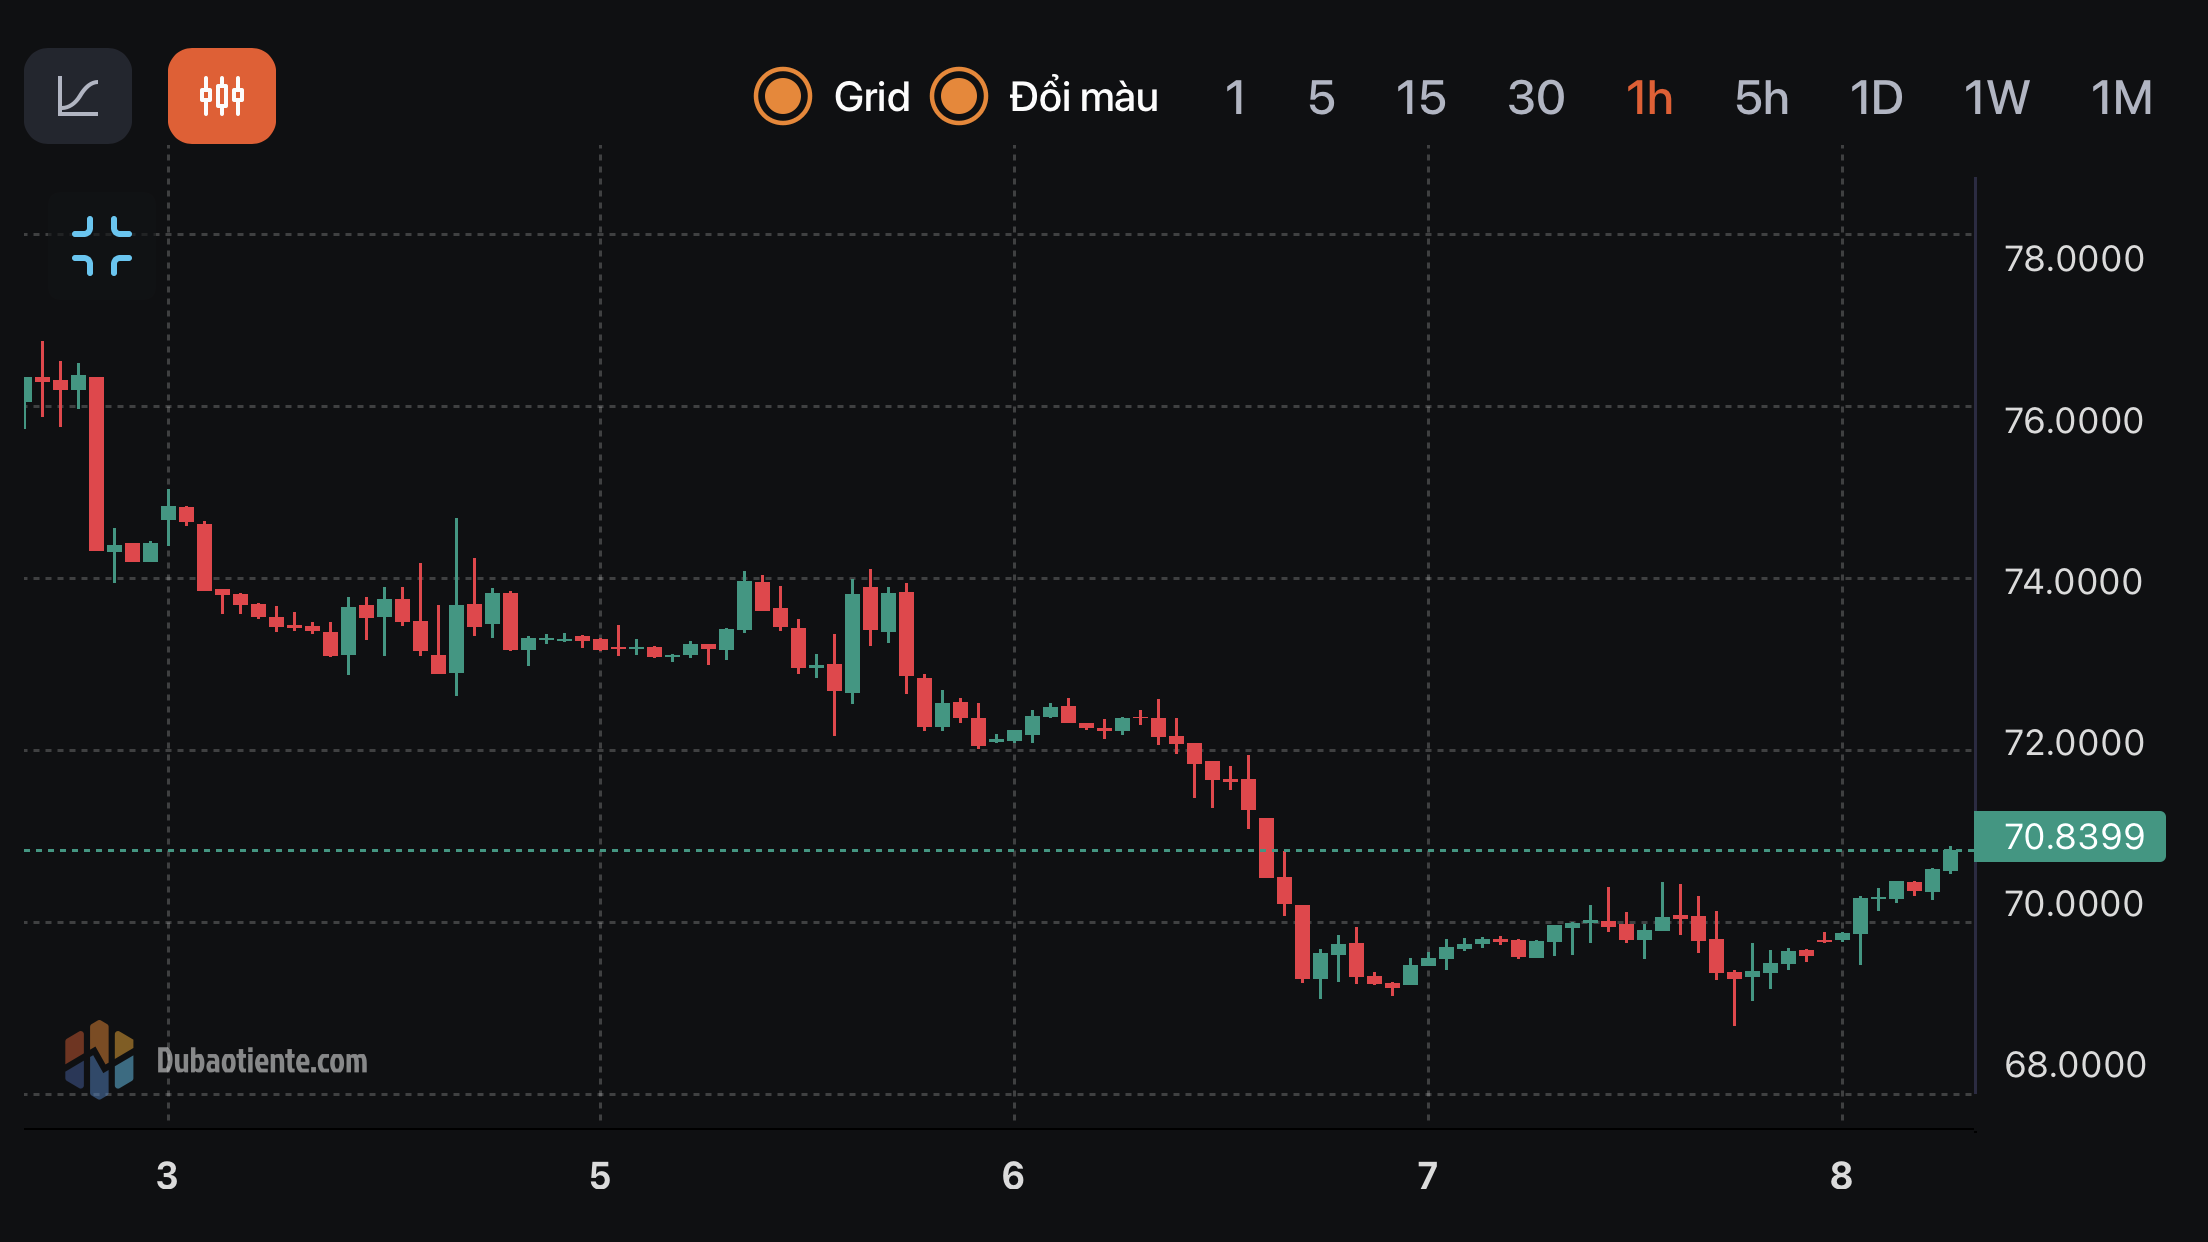Click the 78.0000 price axis label
This screenshot has height=1242, width=2208.
click(x=2074, y=259)
